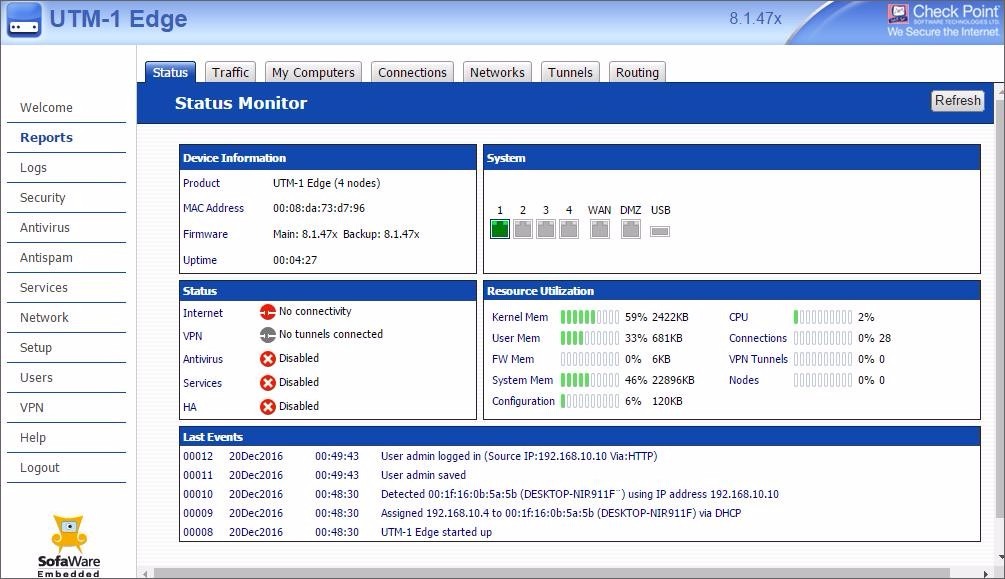1005x579 pixels.
Task: Open the Connections tab
Action: [412, 72]
